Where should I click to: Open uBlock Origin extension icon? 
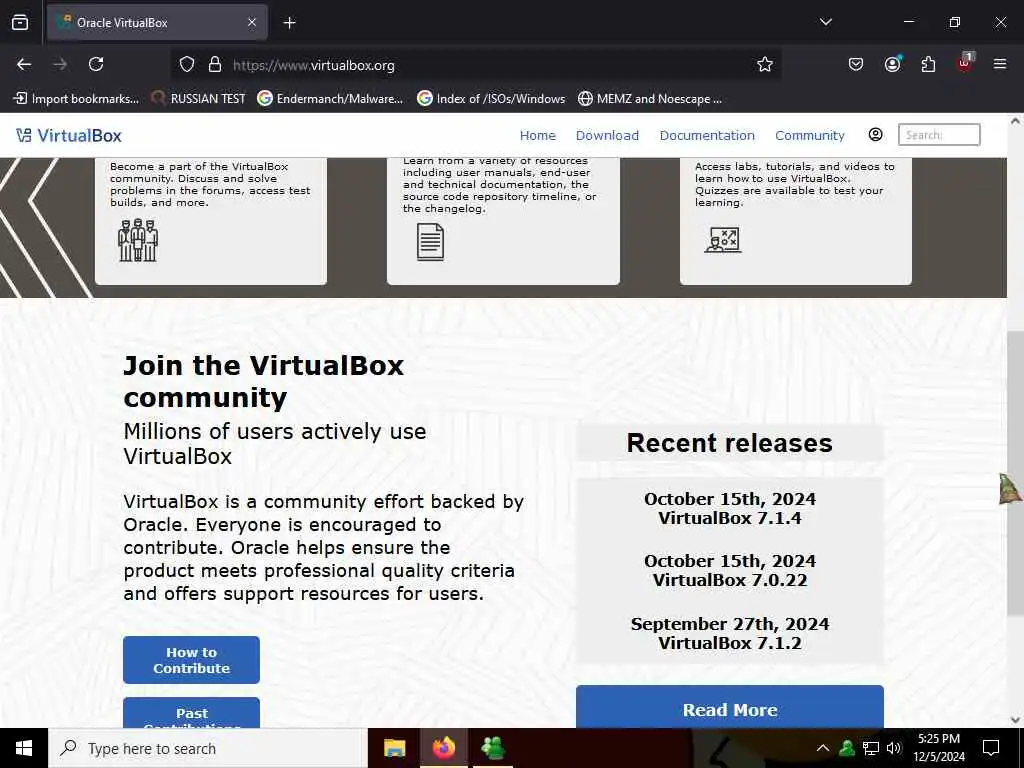pyautogui.click(x=965, y=63)
